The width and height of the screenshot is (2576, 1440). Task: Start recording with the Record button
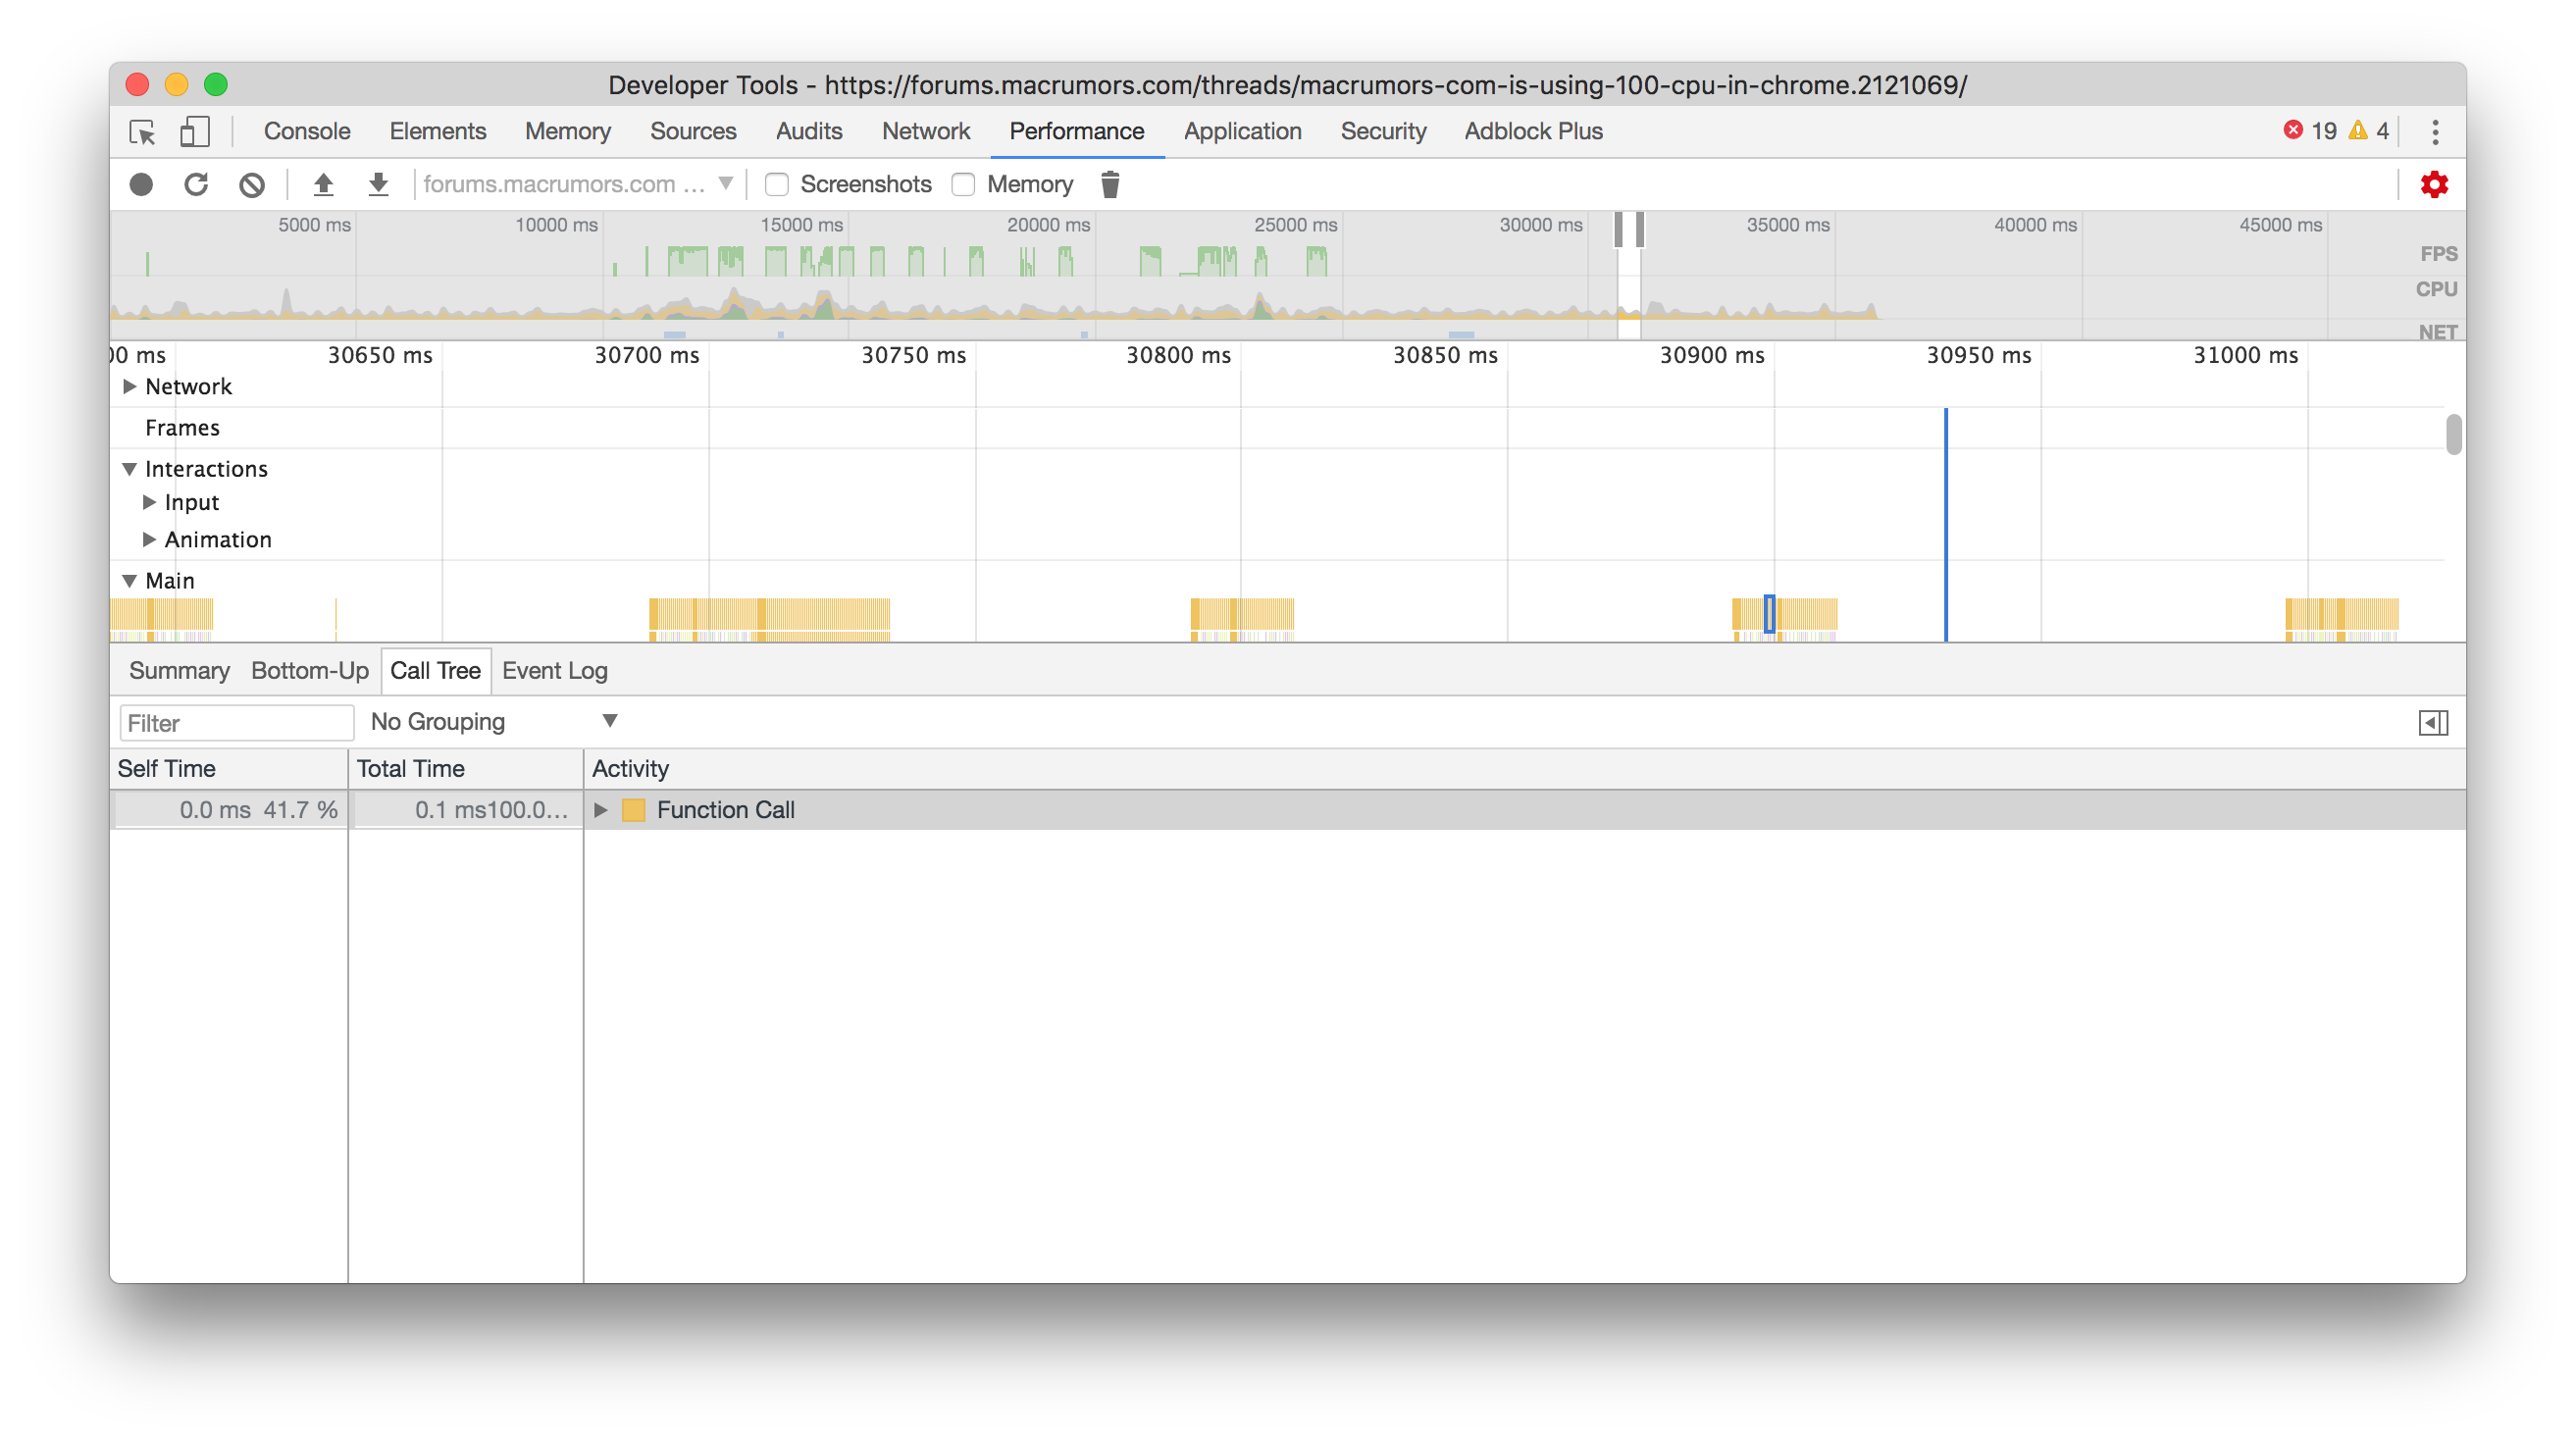(x=141, y=184)
